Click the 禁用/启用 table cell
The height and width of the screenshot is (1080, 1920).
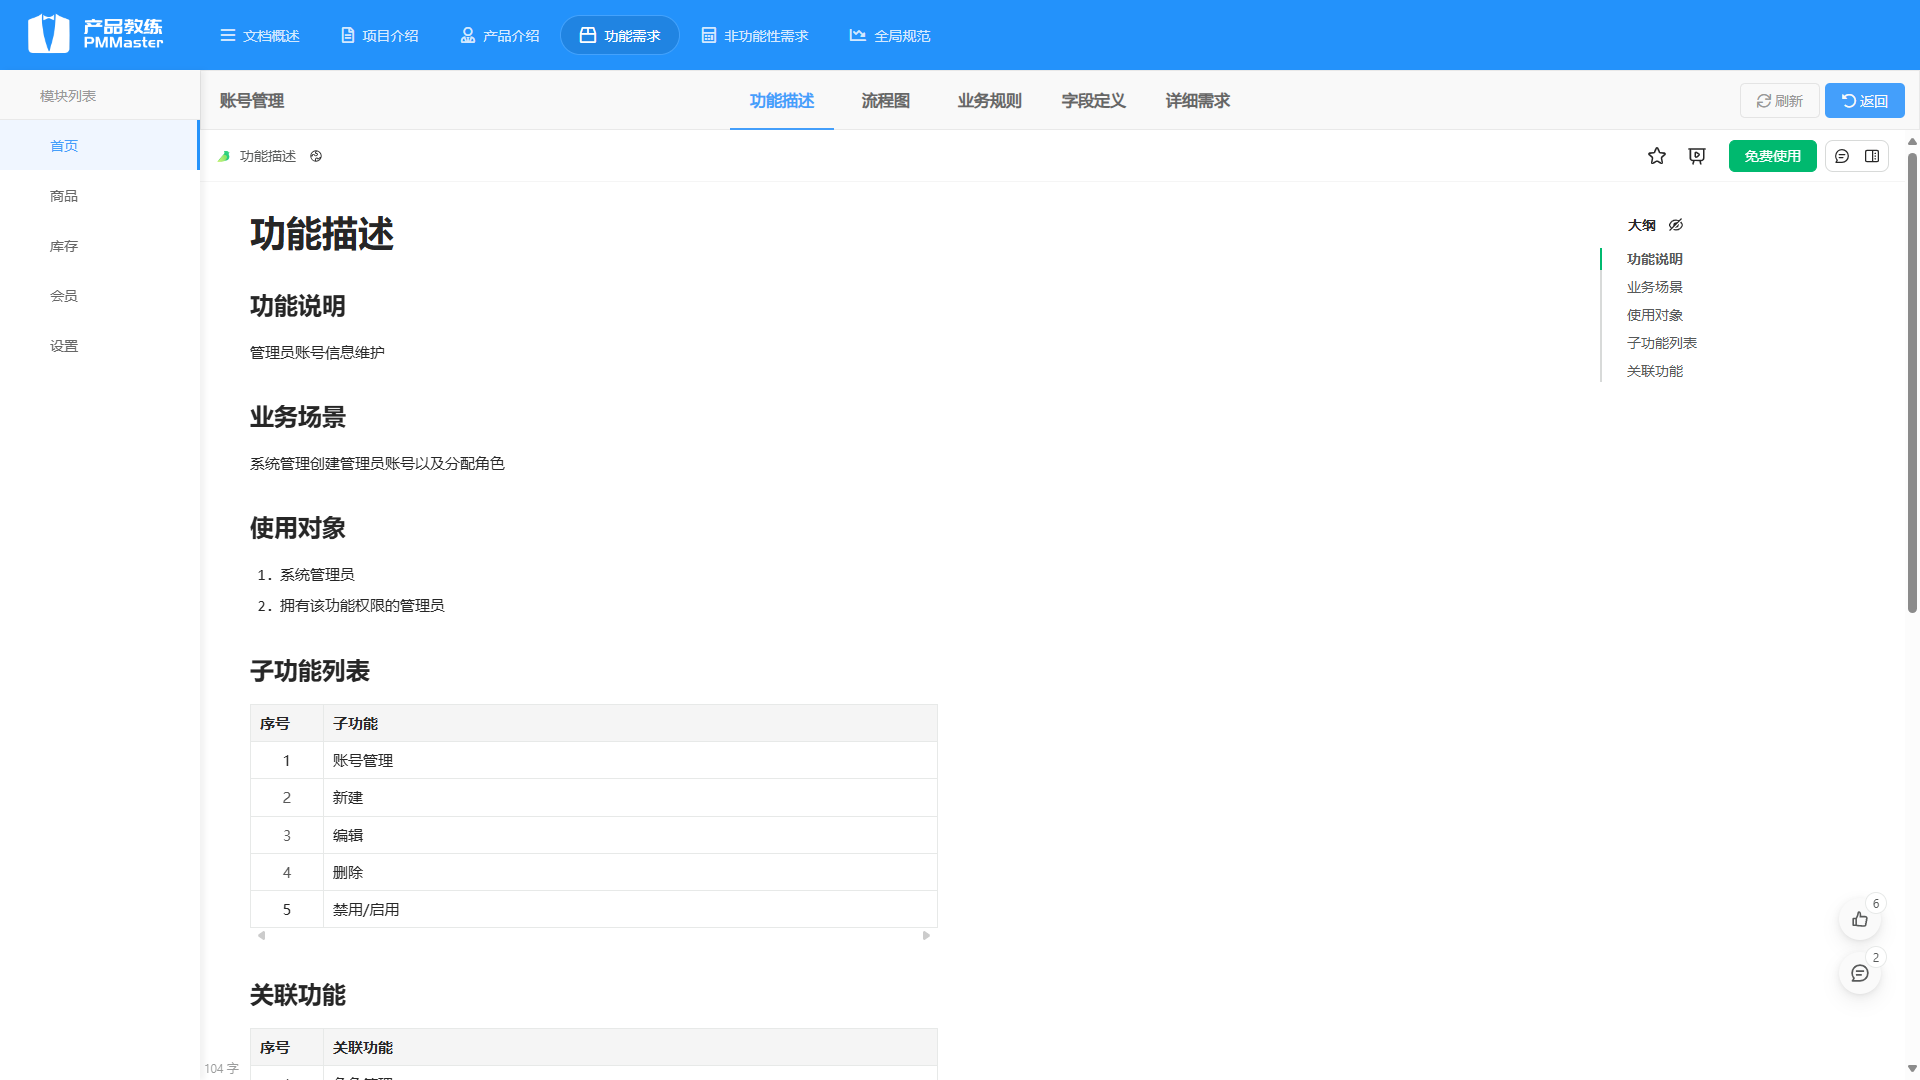click(630, 910)
